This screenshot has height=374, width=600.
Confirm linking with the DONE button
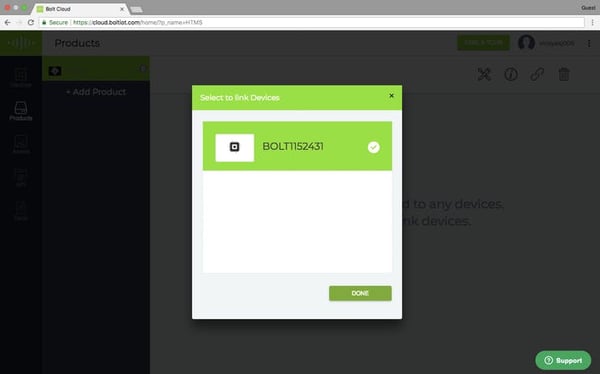point(360,293)
